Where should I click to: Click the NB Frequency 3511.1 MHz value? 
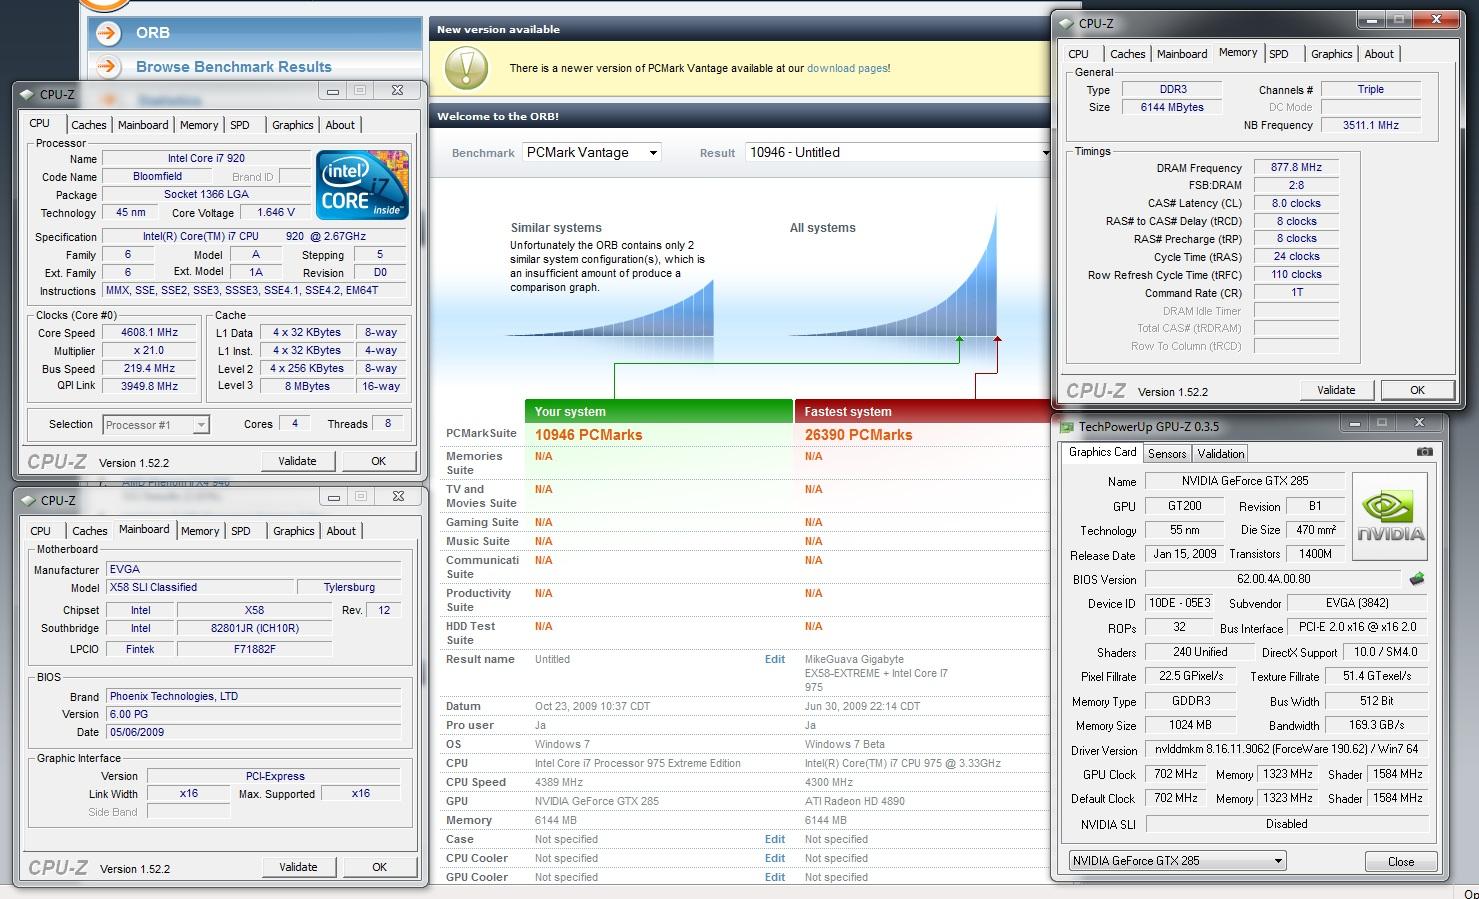(x=1370, y=125)
